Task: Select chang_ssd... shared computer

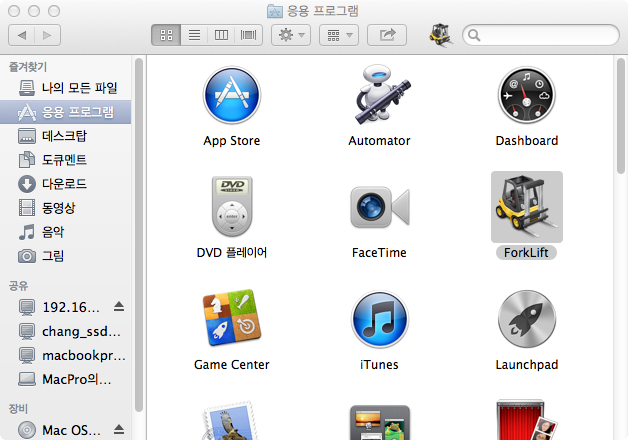Action: [66, 331]
